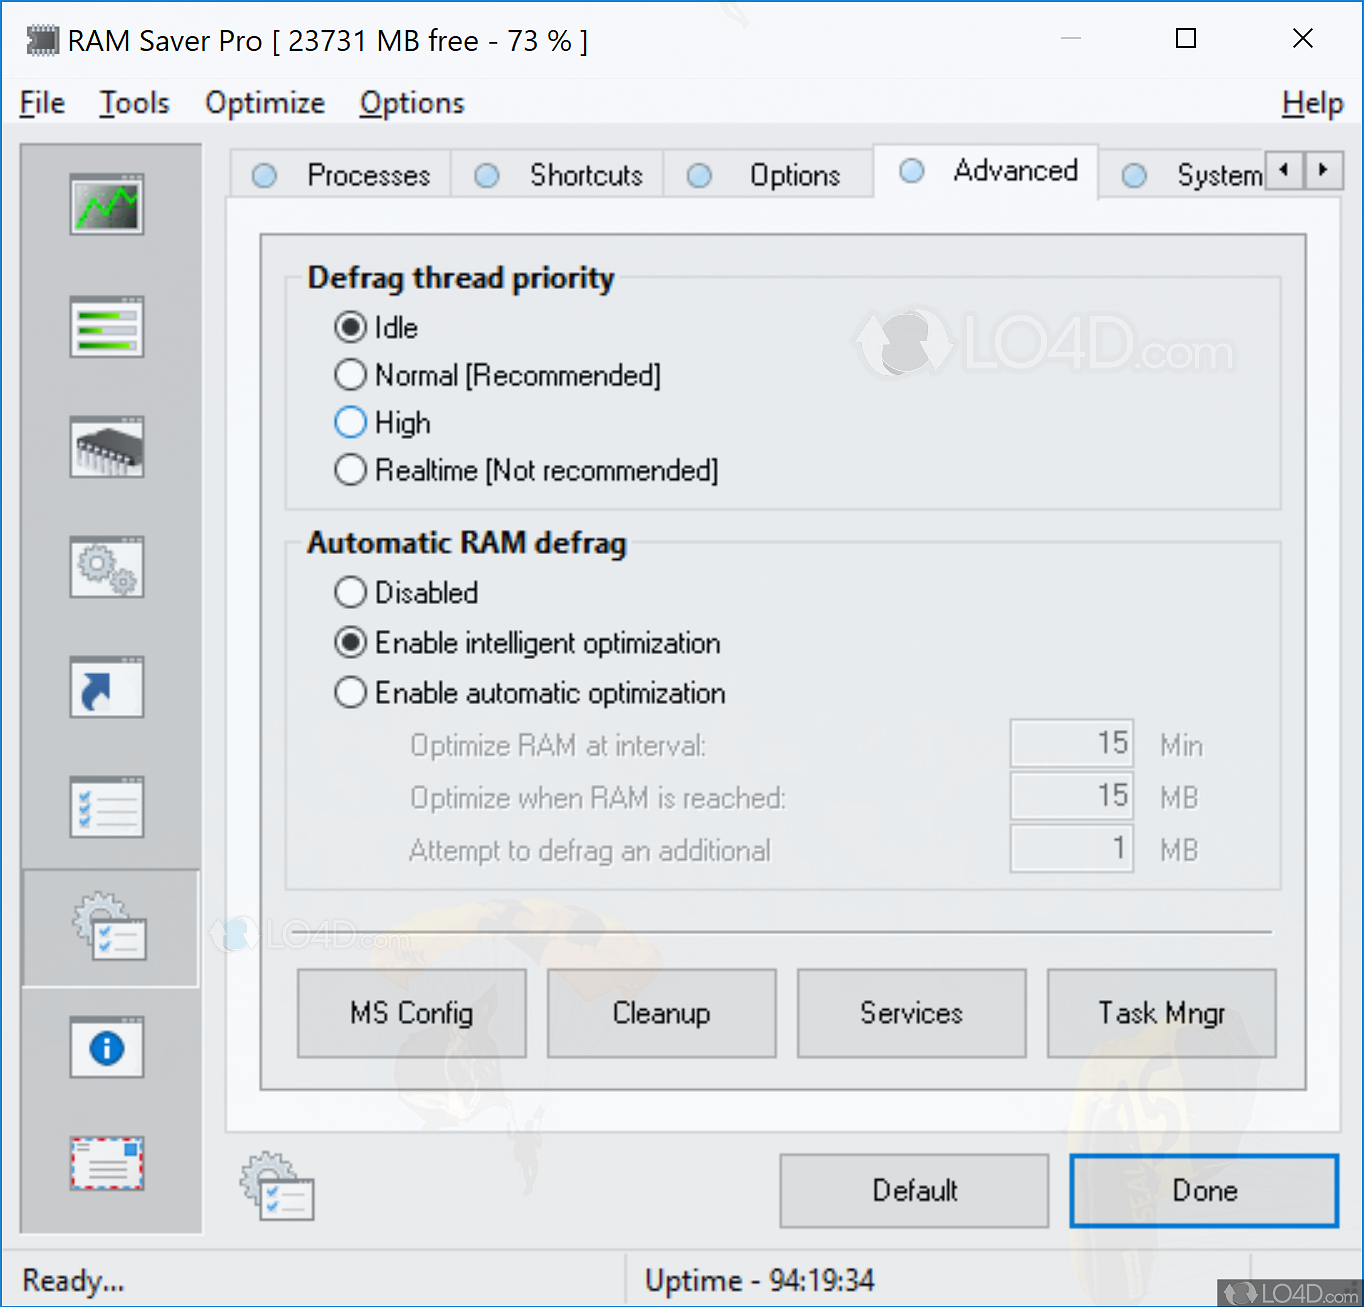This screenshot has height=1307, width=1364.
Task: Select the process list sidebar icon
Action: click(106, 326)
